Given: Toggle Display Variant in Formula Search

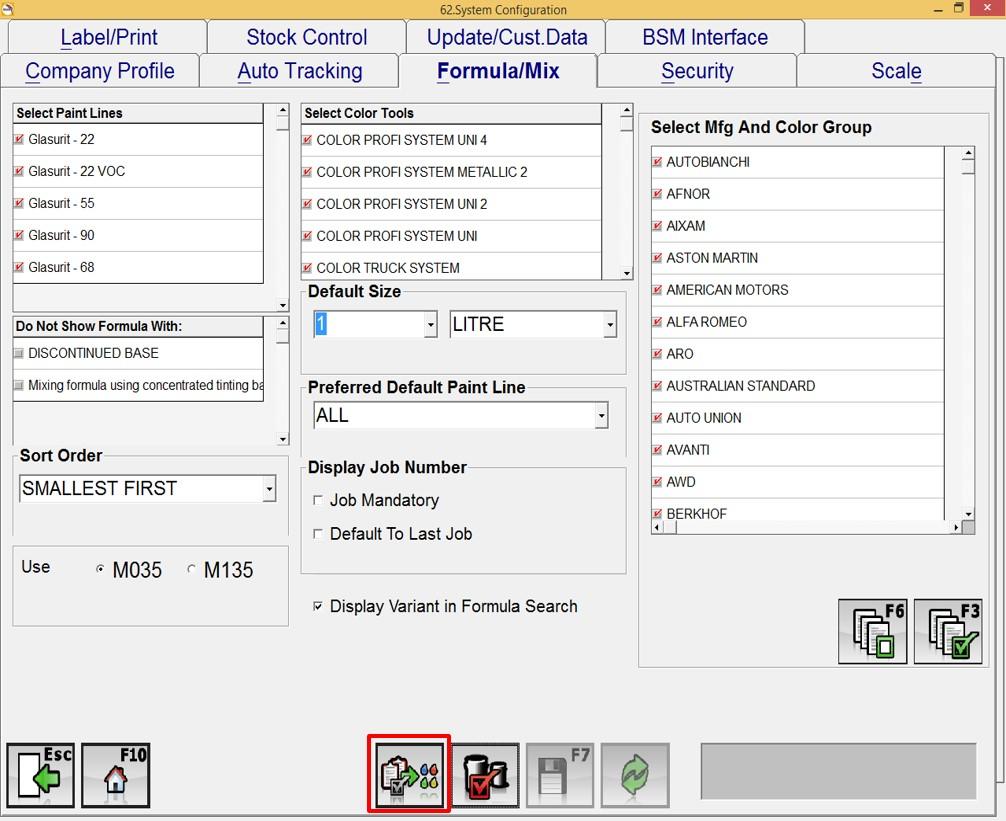Looking at the screenshot, I should (x=319, y=607).
